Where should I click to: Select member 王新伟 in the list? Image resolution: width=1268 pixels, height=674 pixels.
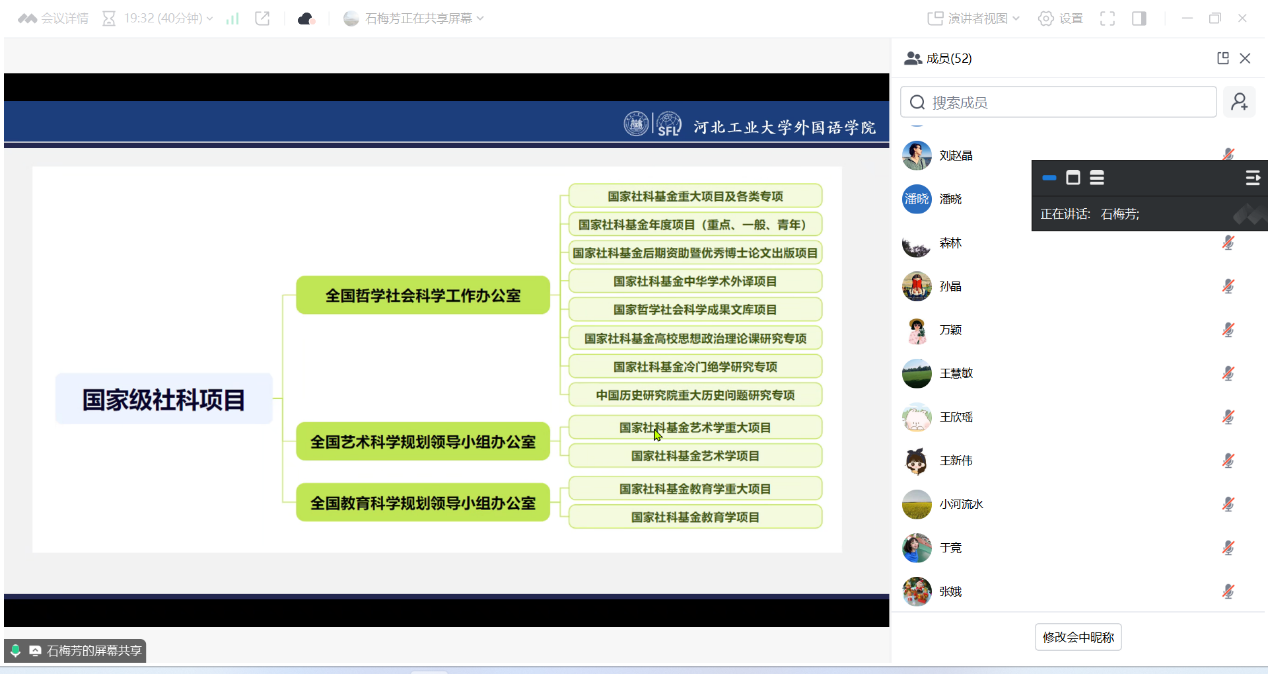[955, 461]
